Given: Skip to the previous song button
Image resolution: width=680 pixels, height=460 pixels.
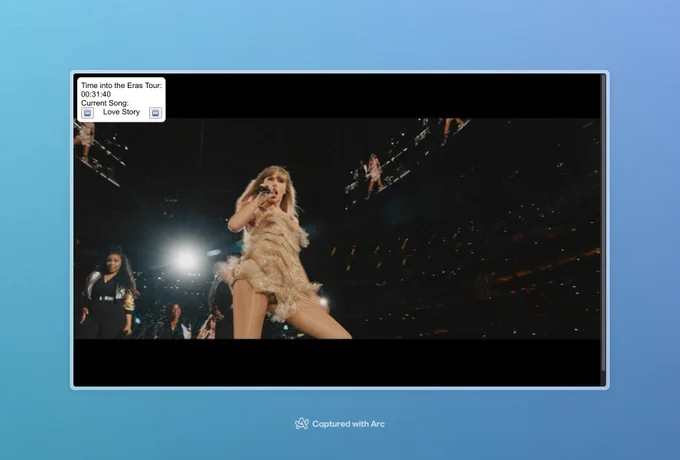Looking at the screenshot, I should coord(87,113).
